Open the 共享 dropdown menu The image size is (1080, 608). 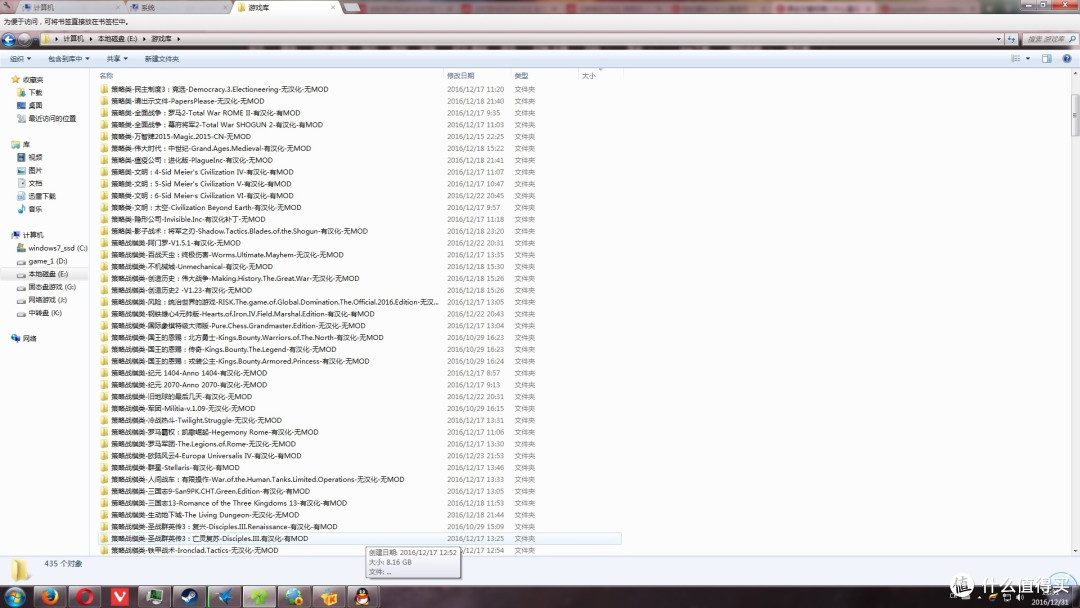pyautogui.click(x=117, y=59)
